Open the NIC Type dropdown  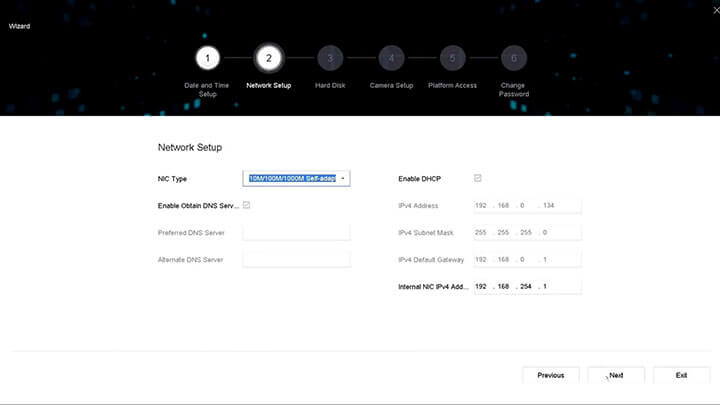tap(296, 178)
